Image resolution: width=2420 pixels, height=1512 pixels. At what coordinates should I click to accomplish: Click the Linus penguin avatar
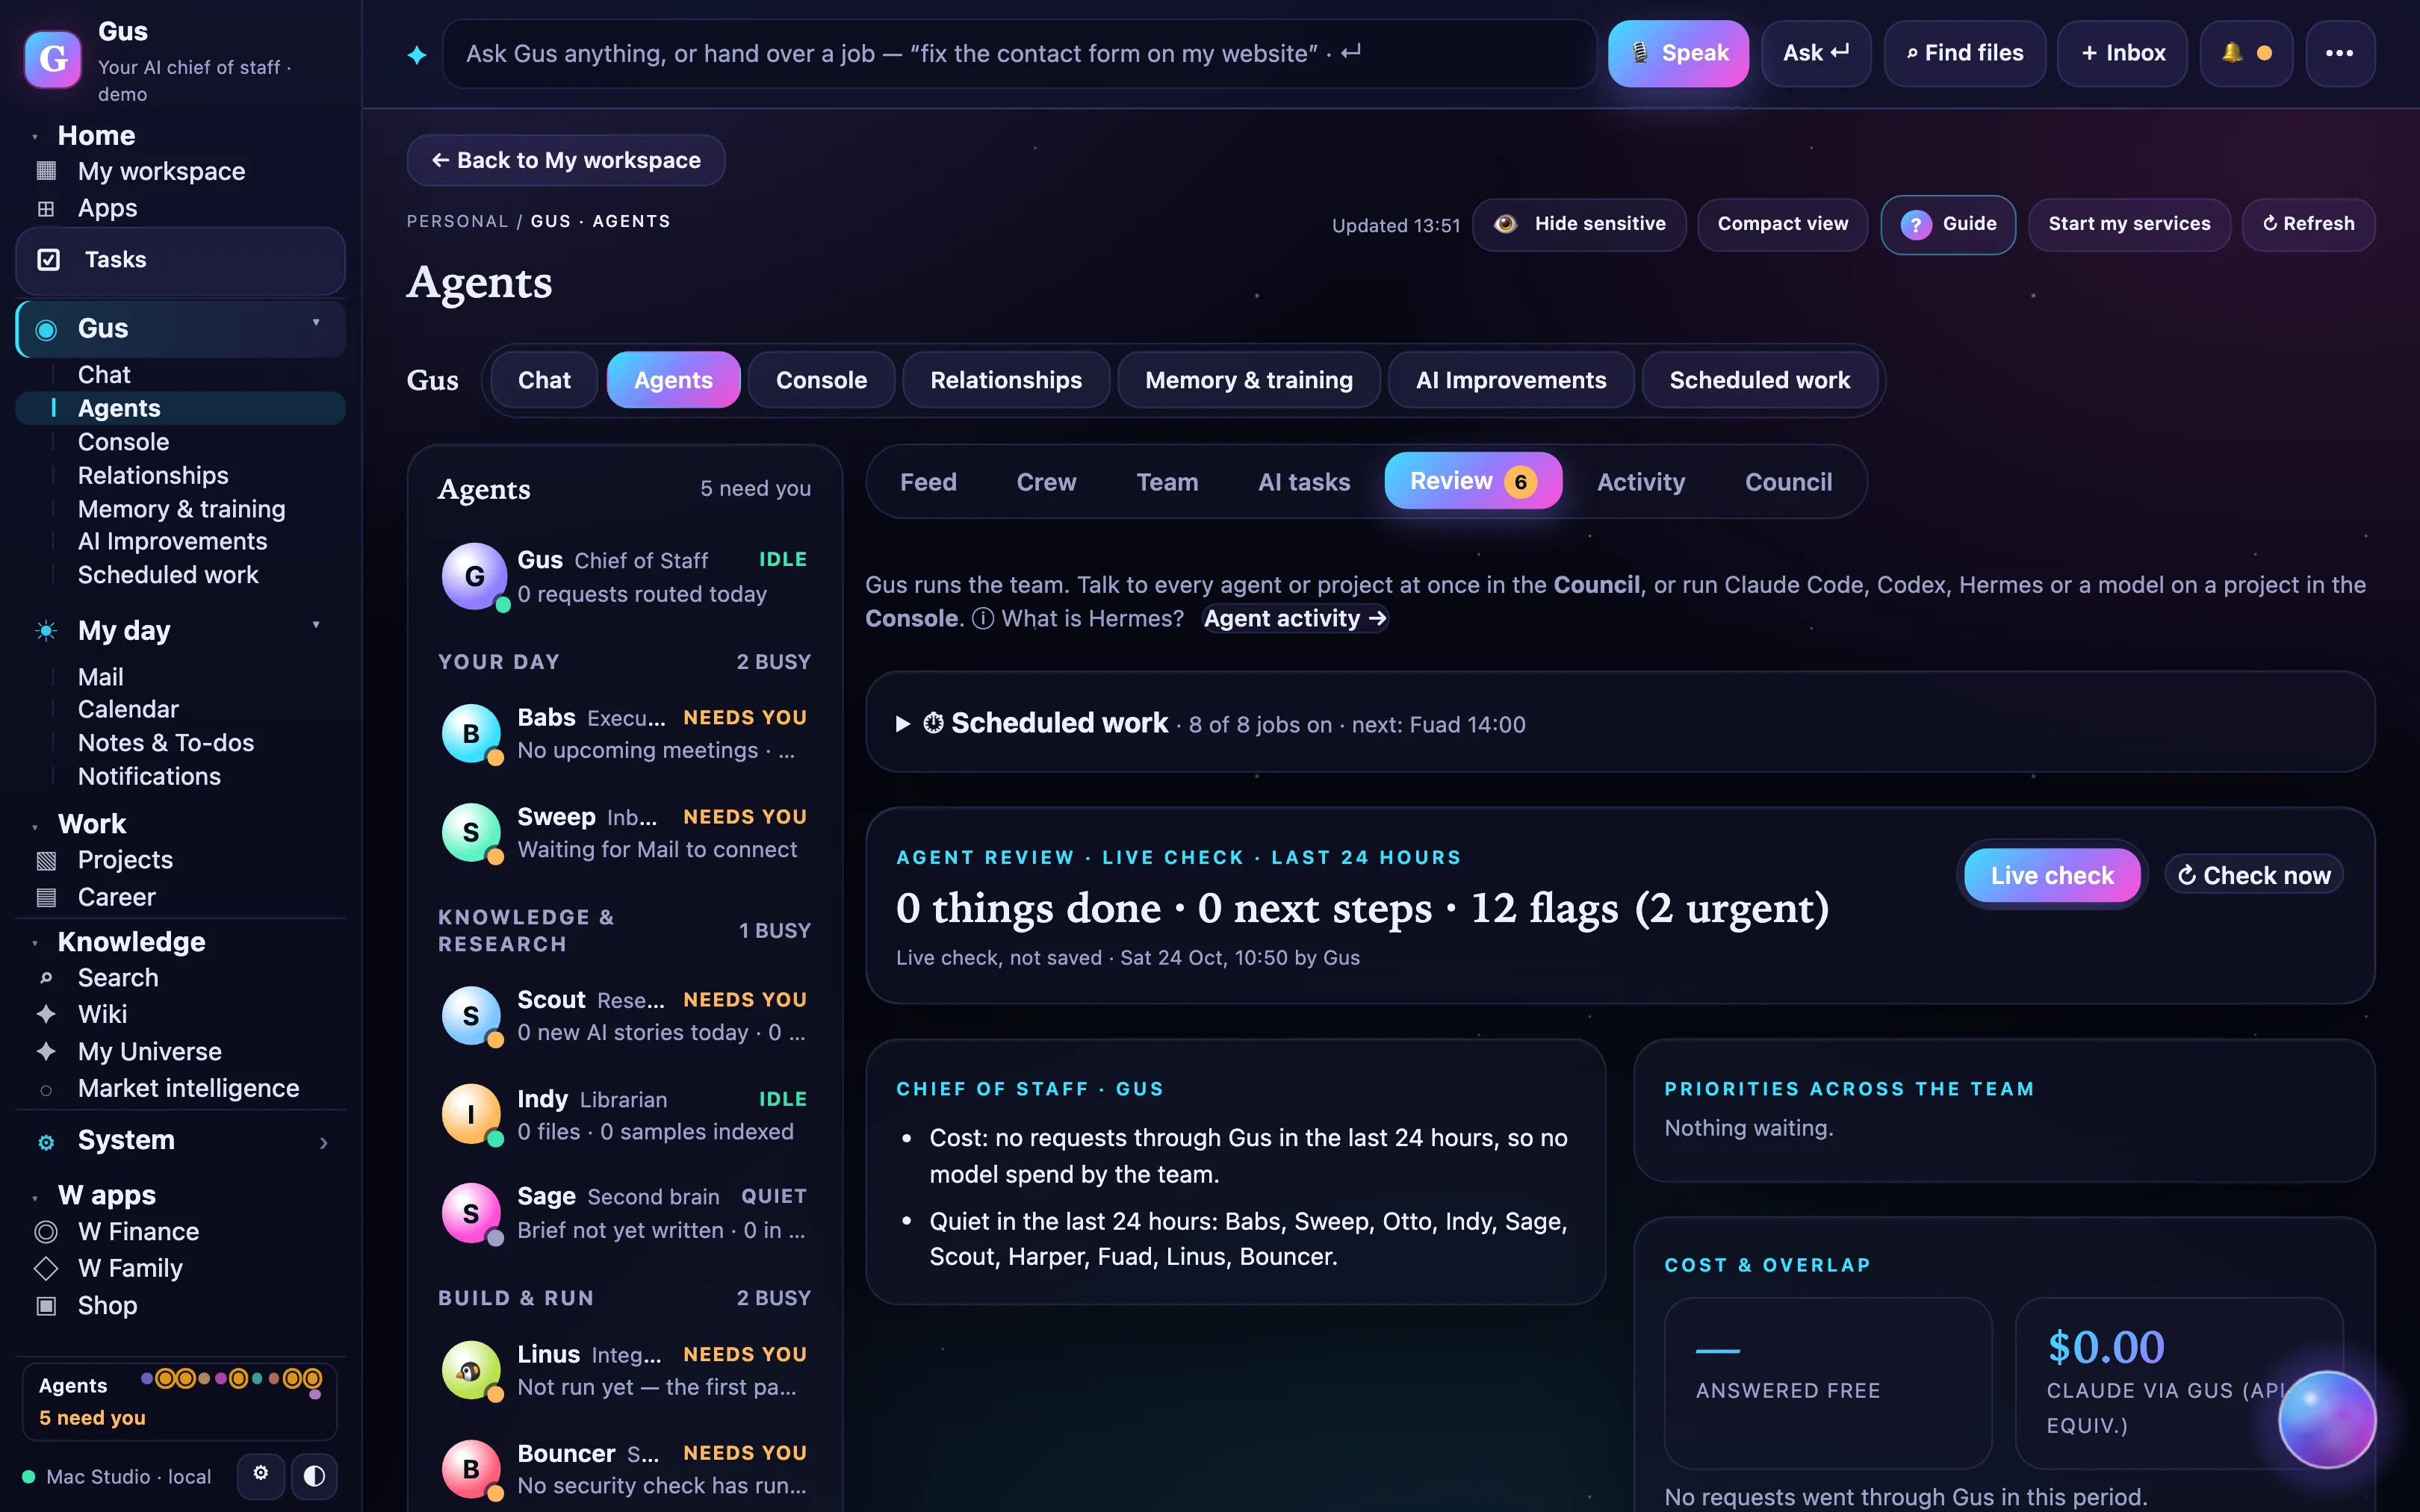click(x=471, y=1370)
